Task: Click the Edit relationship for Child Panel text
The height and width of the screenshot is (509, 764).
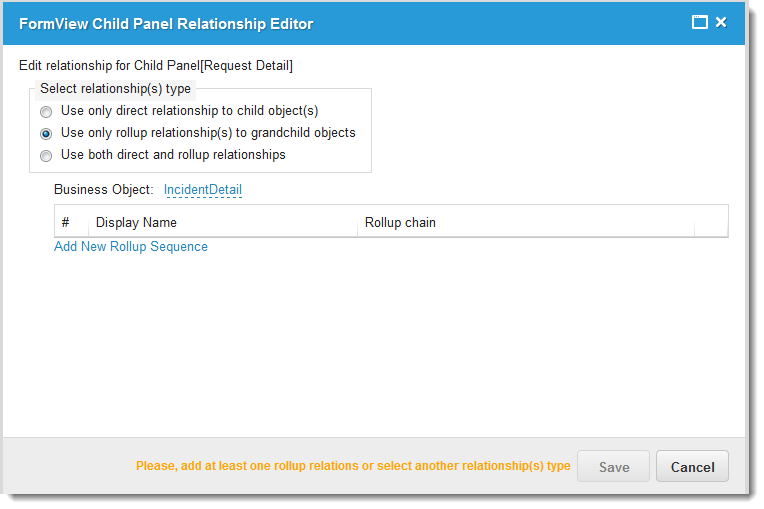Action: coord(156,66)
